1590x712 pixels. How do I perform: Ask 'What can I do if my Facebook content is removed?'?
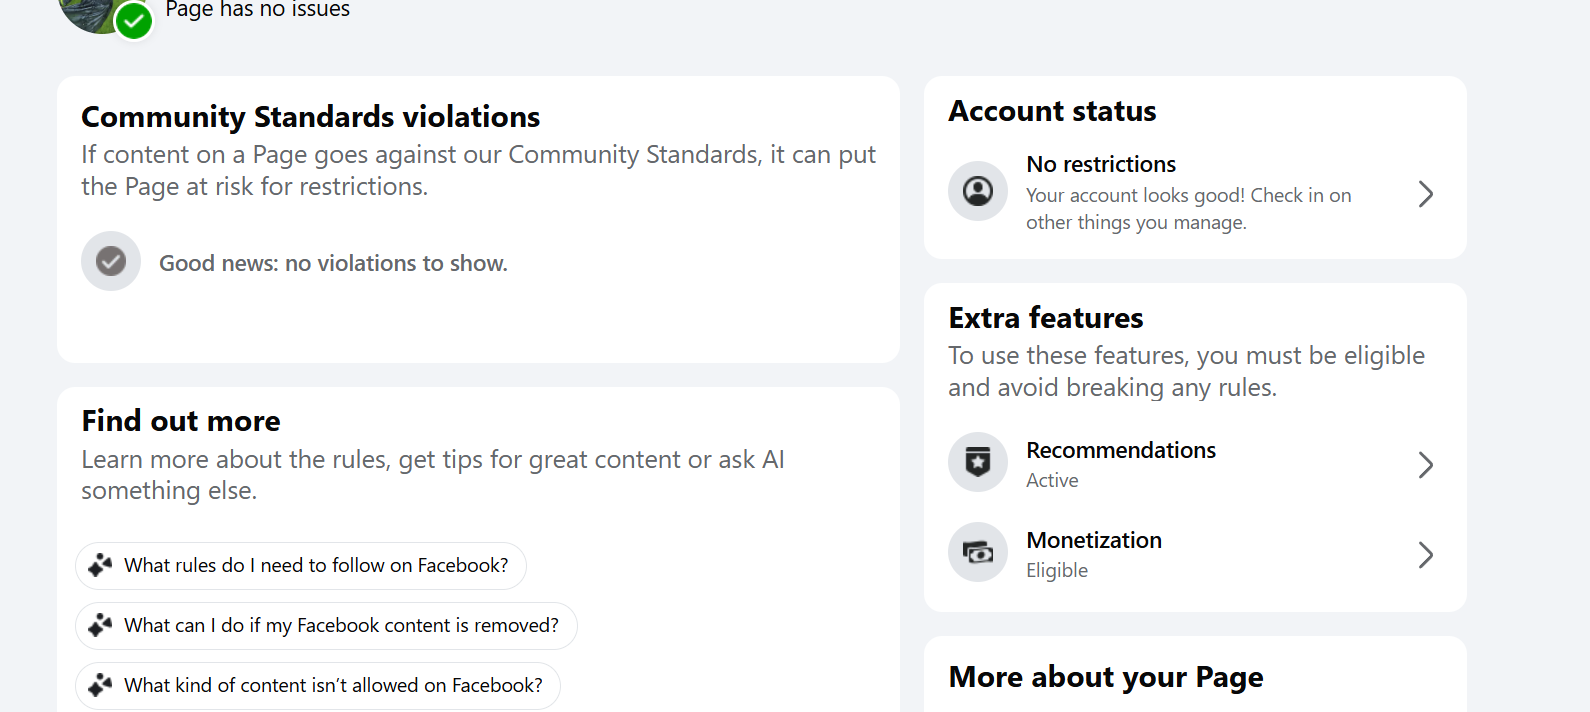pyautogui.click(x=341, y=626)
